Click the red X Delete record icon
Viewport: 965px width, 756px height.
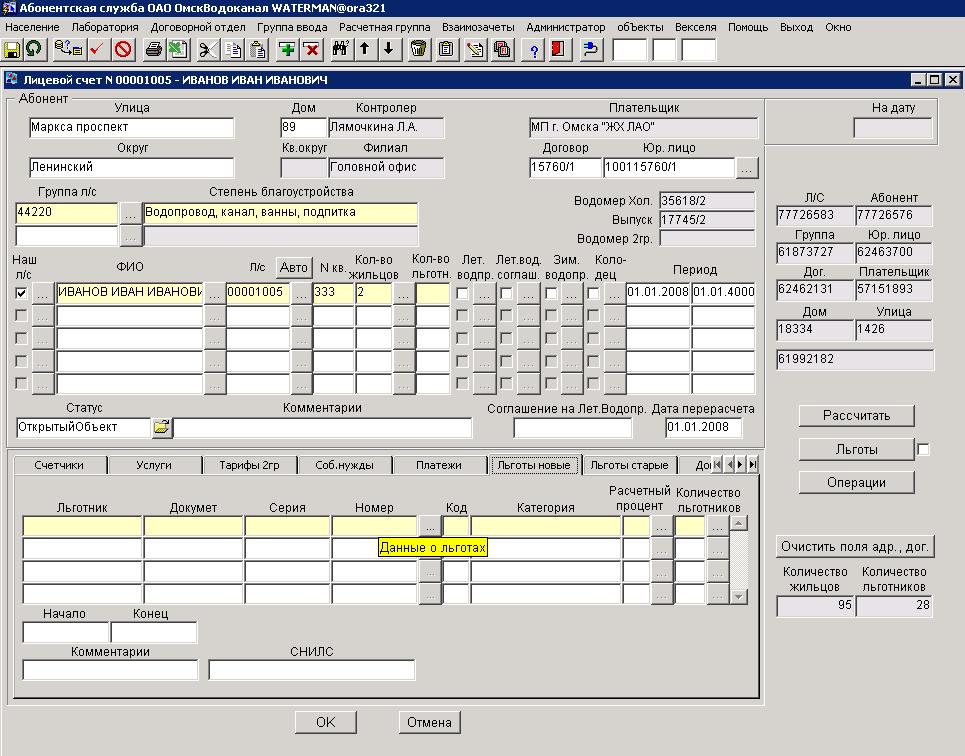tap(311, 49)
